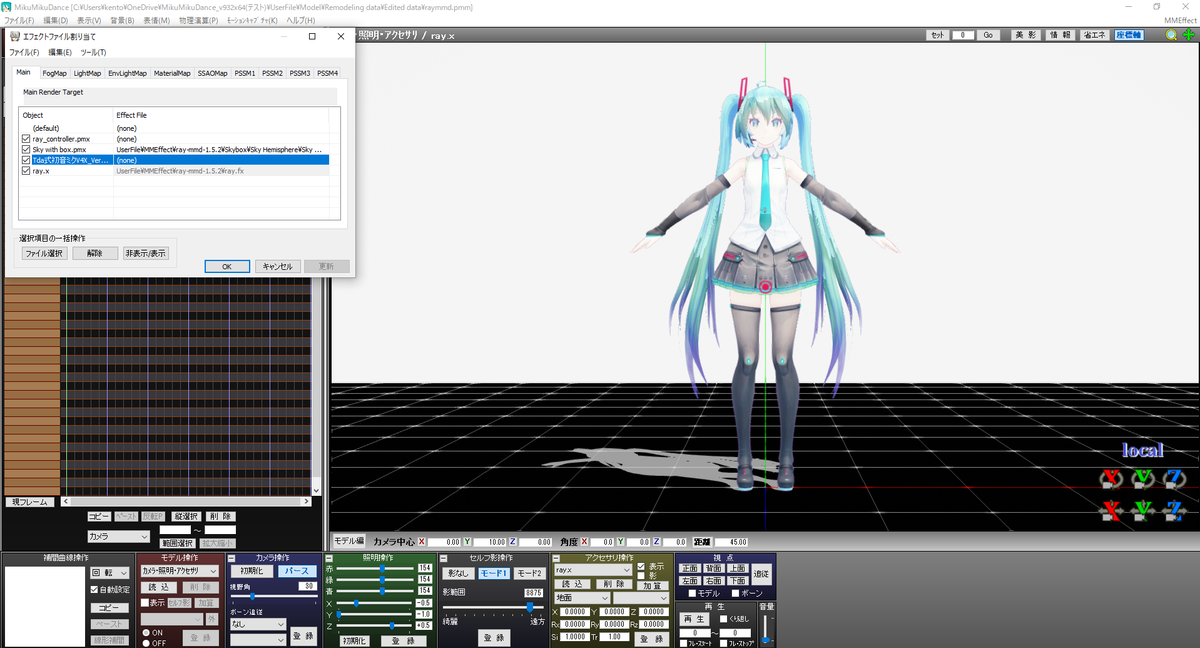1200x648 pixels.
Task: Toggle the くり返し repeat checkbox in playback panel
Action: pyautogui.click(x=724, y=620)
